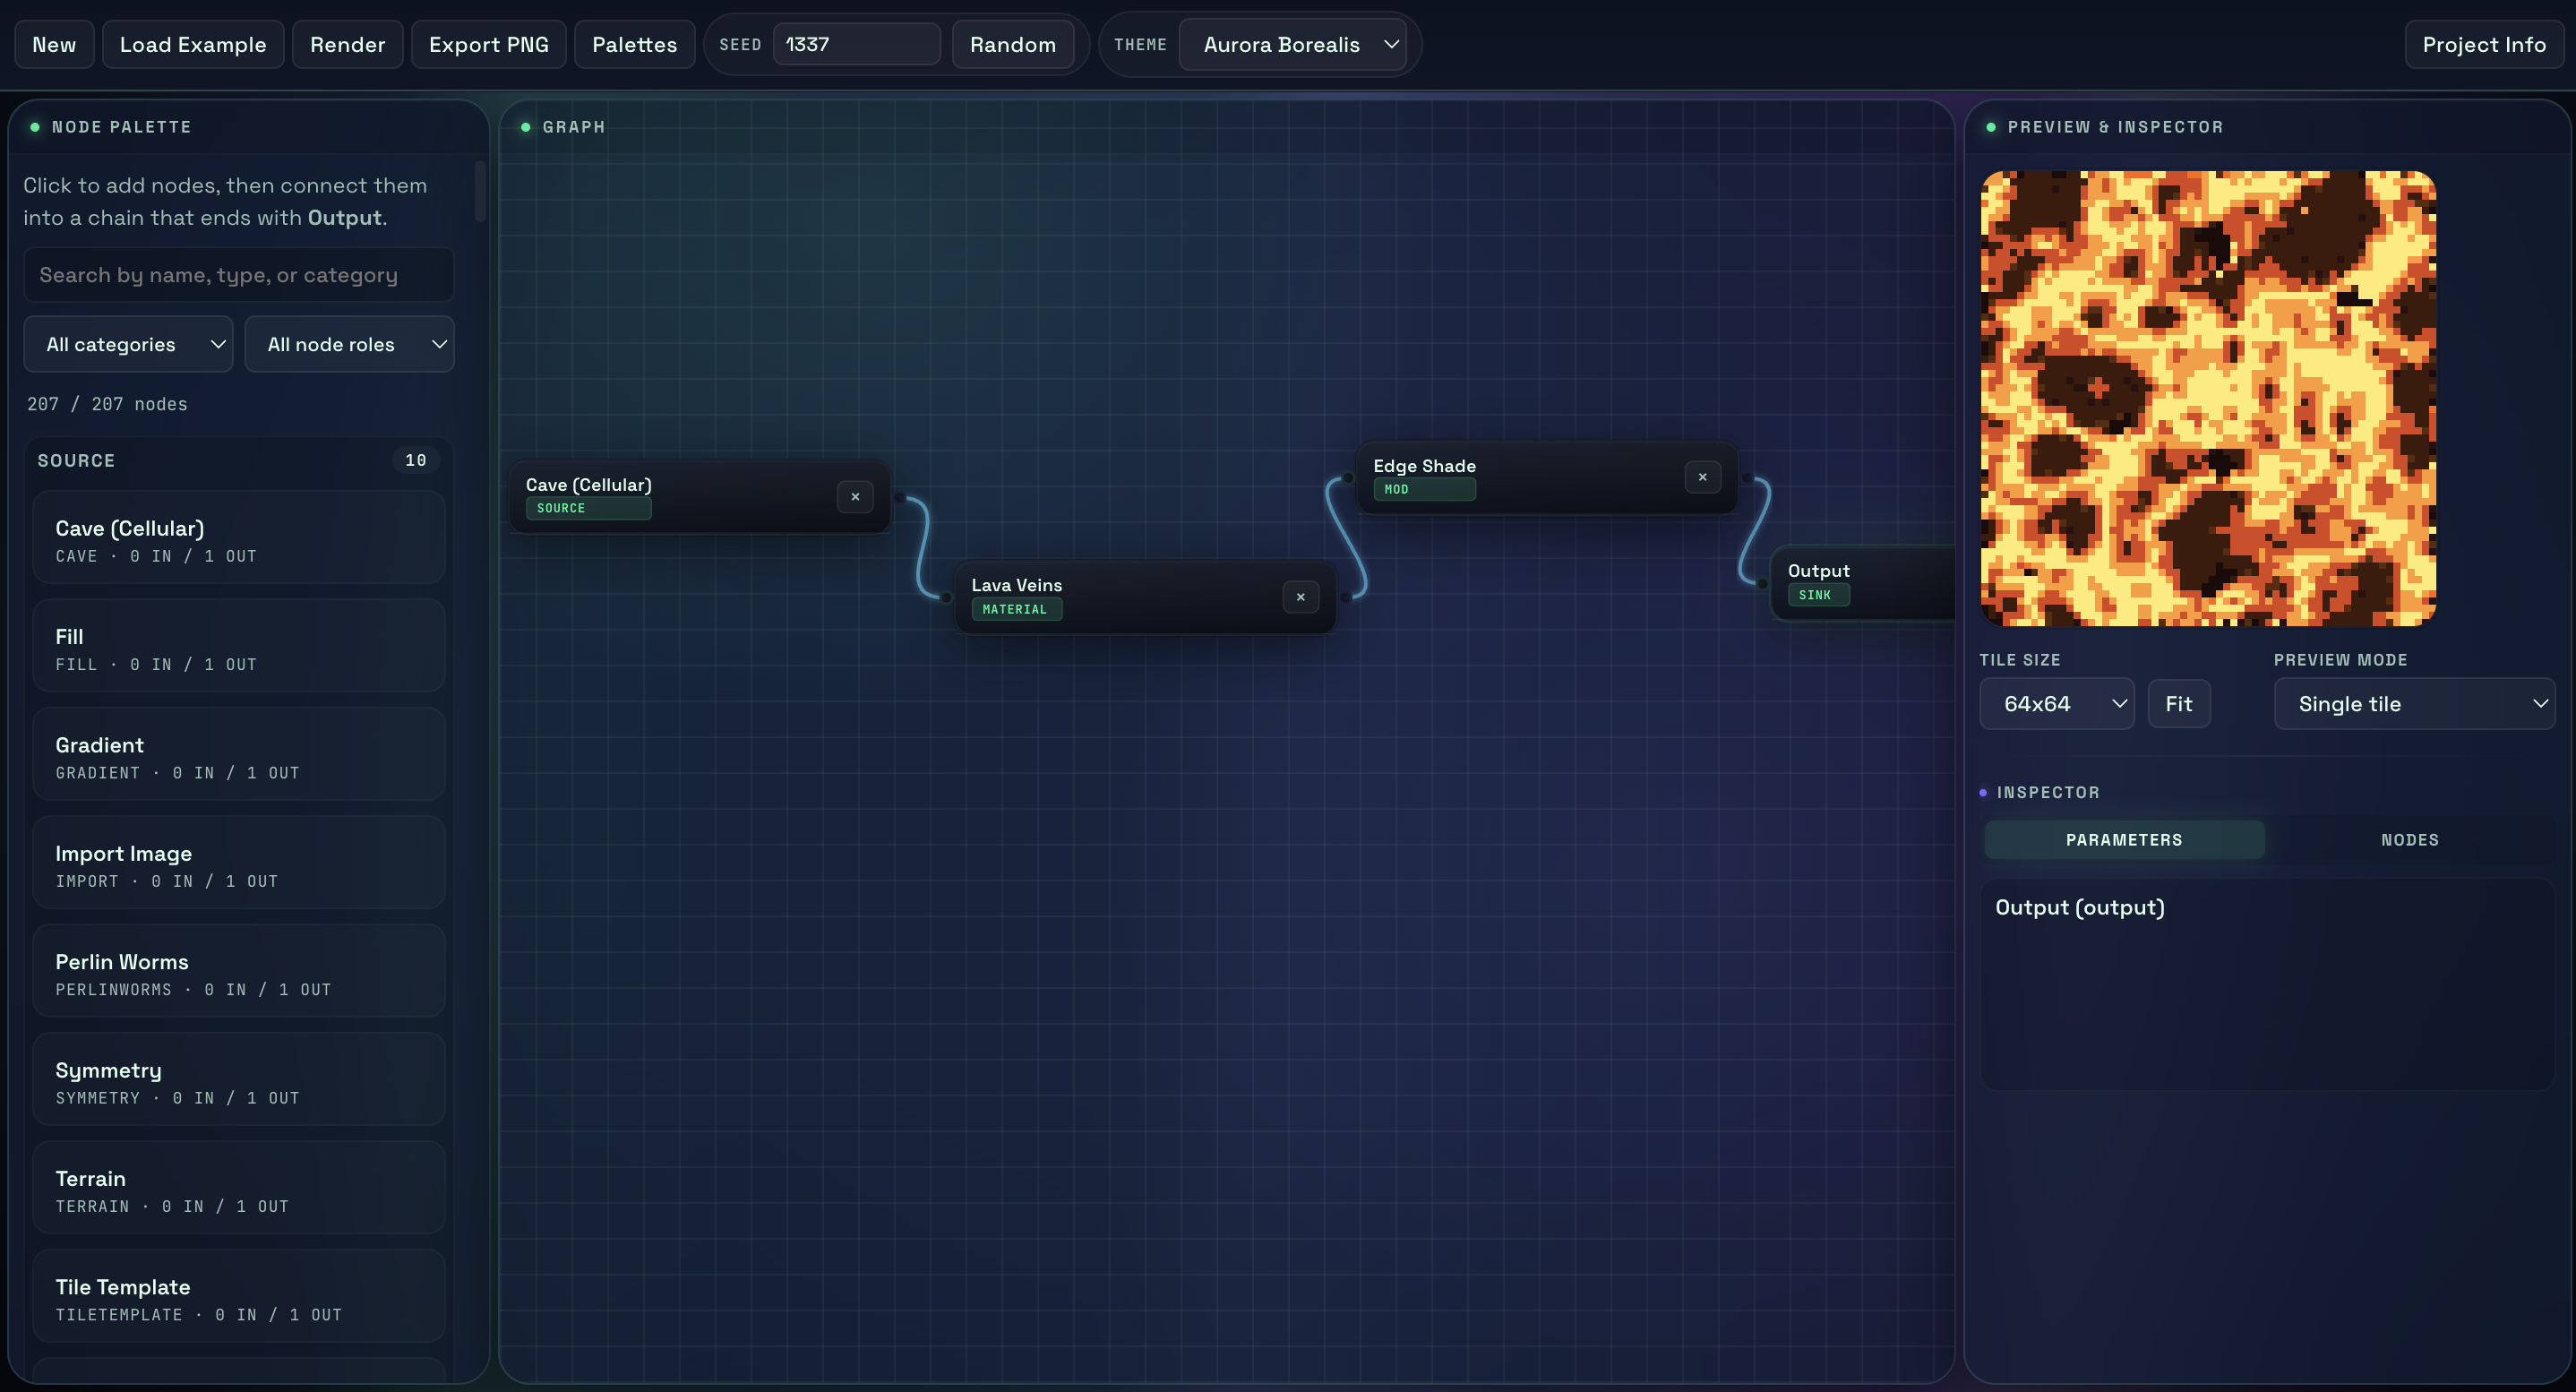Click the Random seed button
This screenshot has width=2576, height=1392.
click(1012, 45)
